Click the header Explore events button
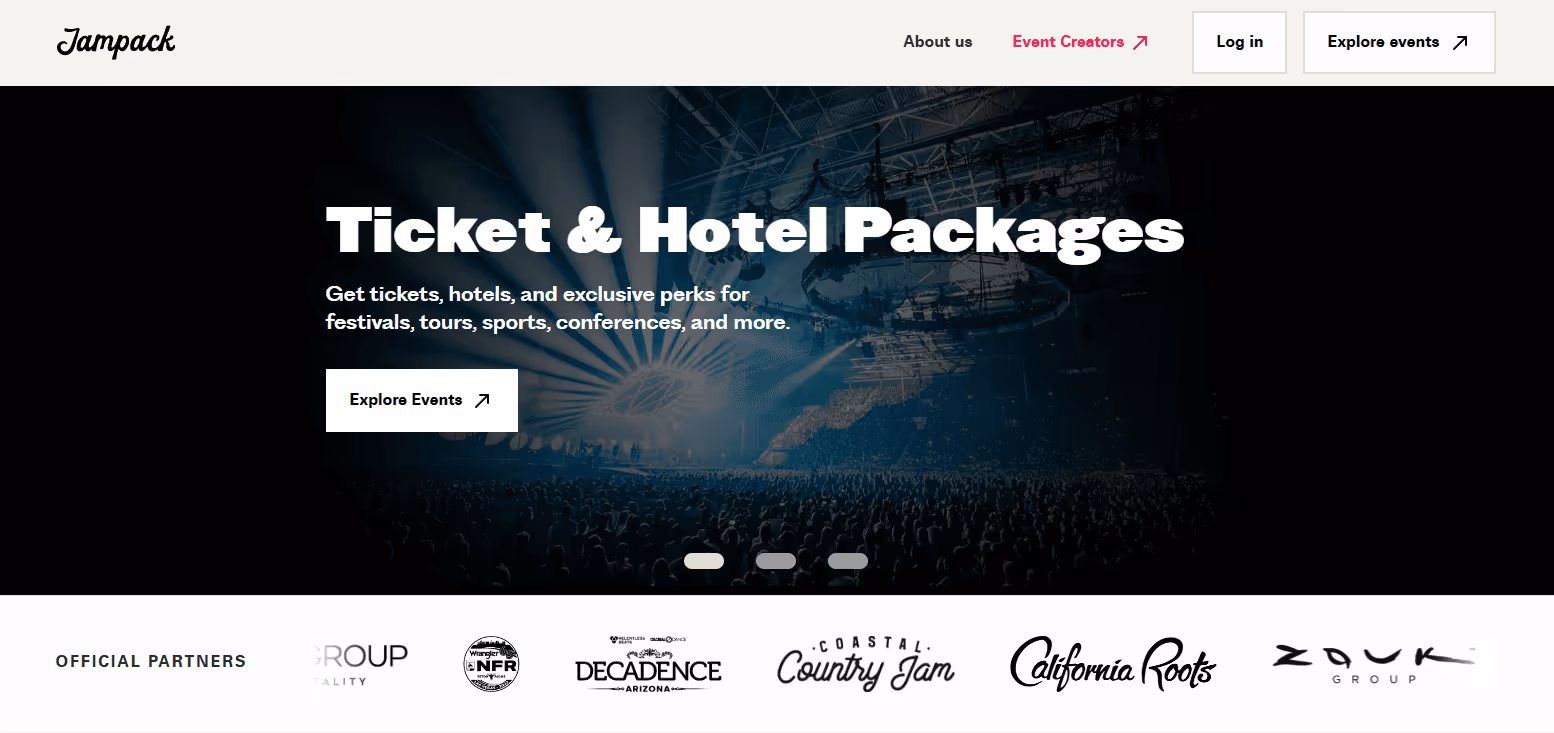Screen dimensions: 1554x733 1399,42
